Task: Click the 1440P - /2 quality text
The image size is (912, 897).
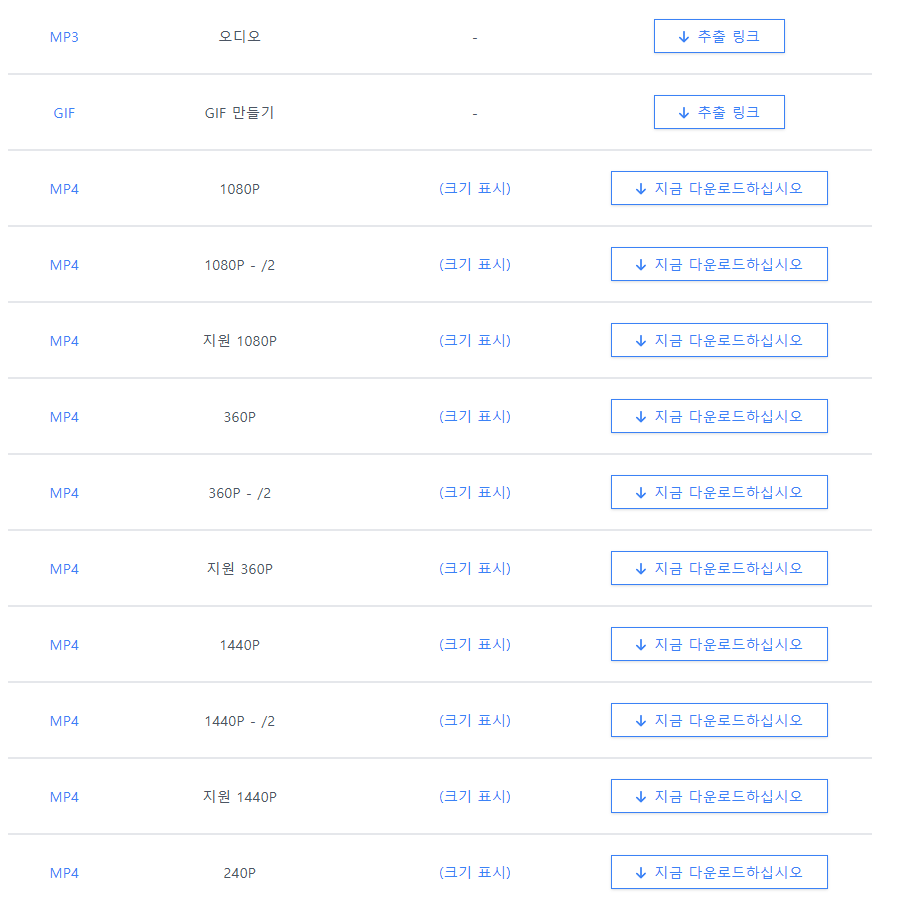Action: click(x=239, y=721)
